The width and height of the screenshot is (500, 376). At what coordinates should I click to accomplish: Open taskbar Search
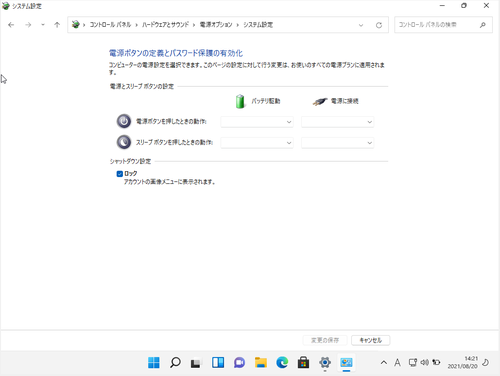[x=175, y=362]
